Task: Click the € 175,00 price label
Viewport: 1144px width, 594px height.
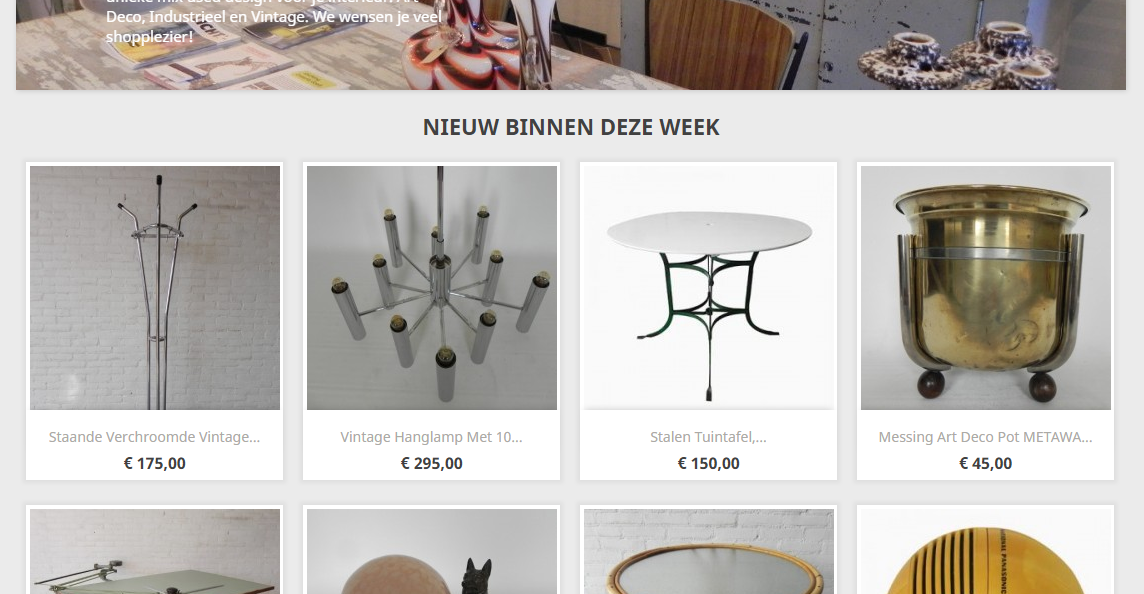Action: click(x=155, y=463)
